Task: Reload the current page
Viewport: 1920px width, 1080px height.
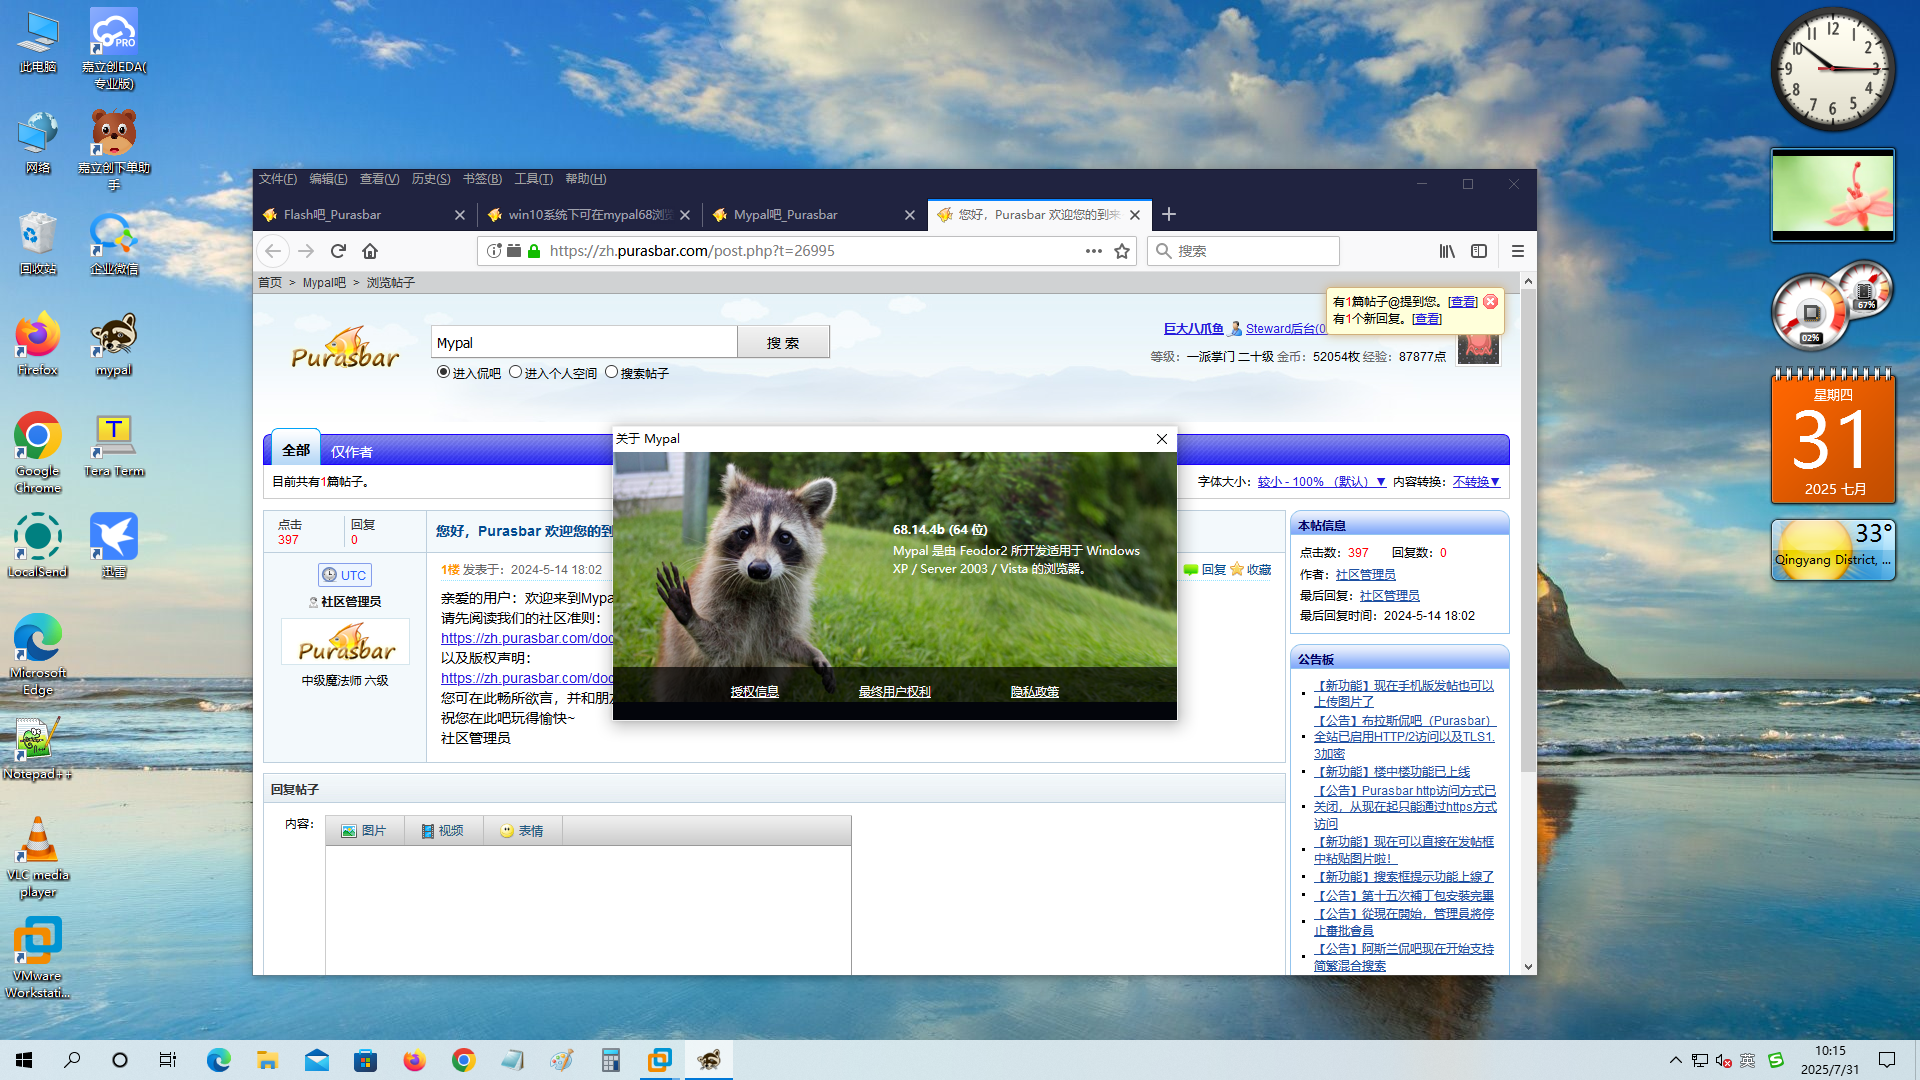Action: (x=338, y=251)
